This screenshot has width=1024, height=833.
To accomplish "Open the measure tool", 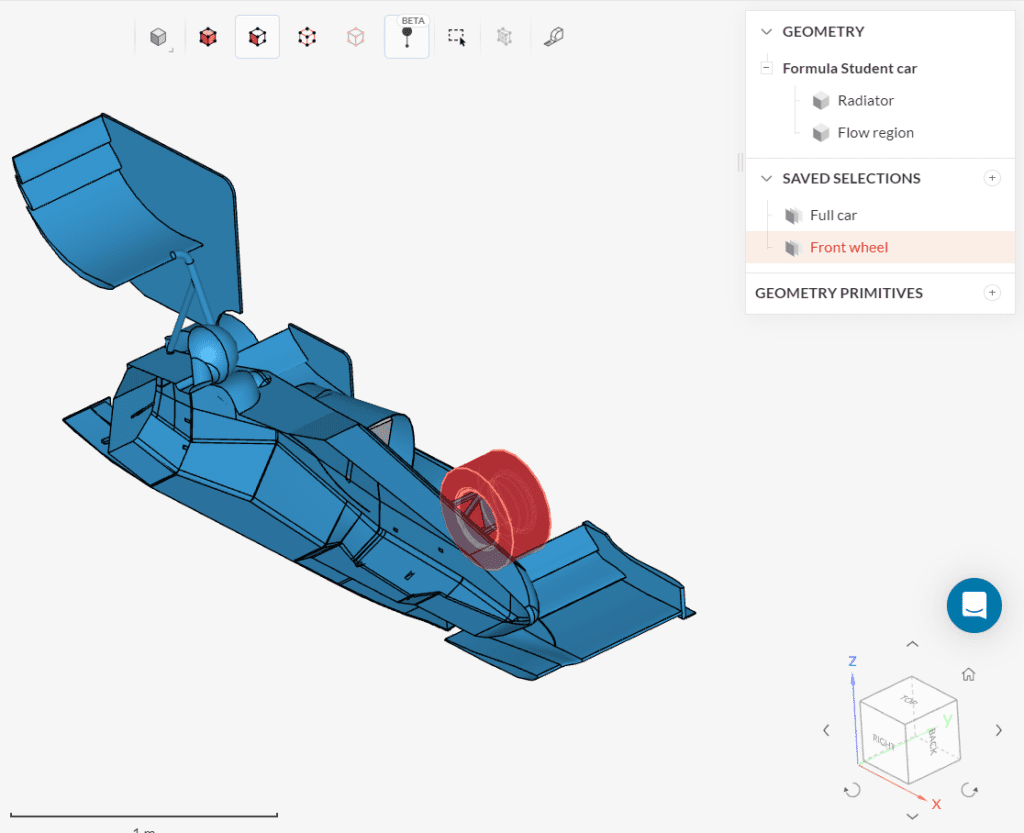I will pos(553,36).
